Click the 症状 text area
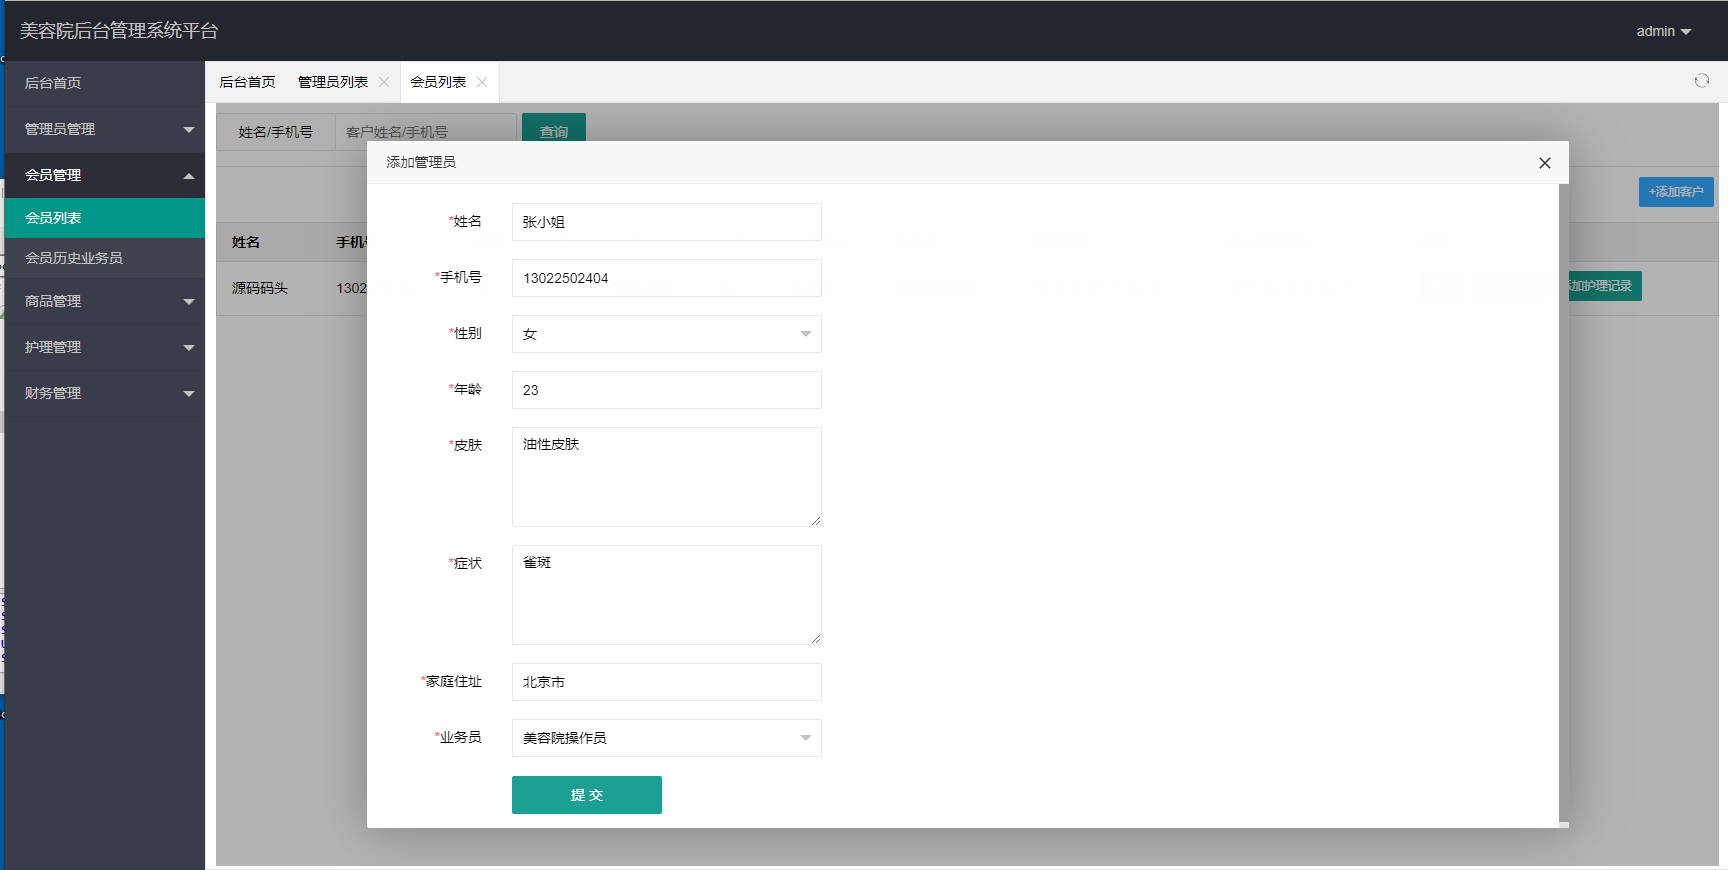Viewport: 1728px width, 870px height. pos(667,595)
